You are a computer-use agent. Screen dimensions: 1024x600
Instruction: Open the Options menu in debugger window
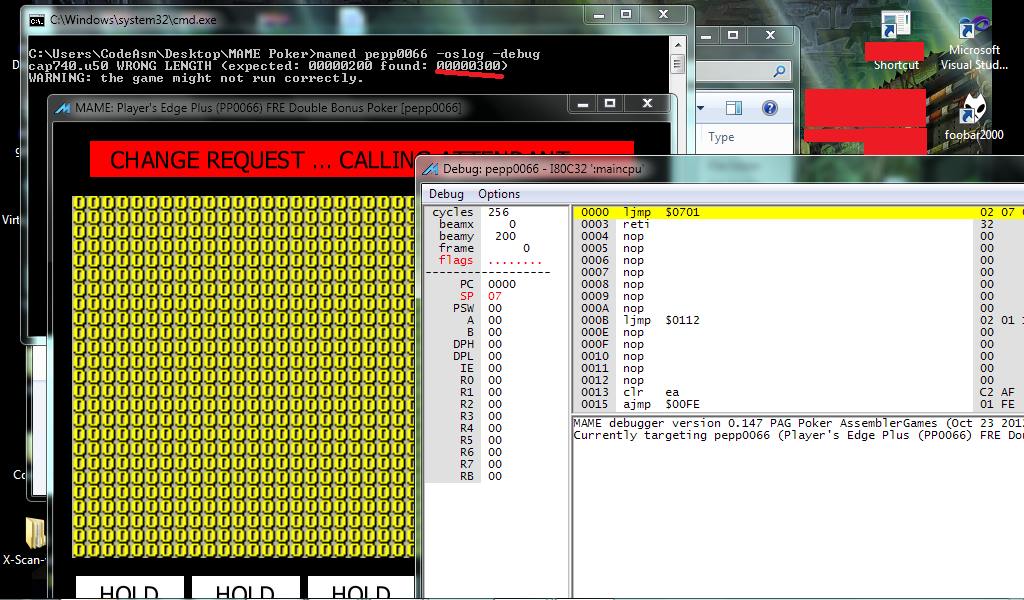click(x=499, y=194)
